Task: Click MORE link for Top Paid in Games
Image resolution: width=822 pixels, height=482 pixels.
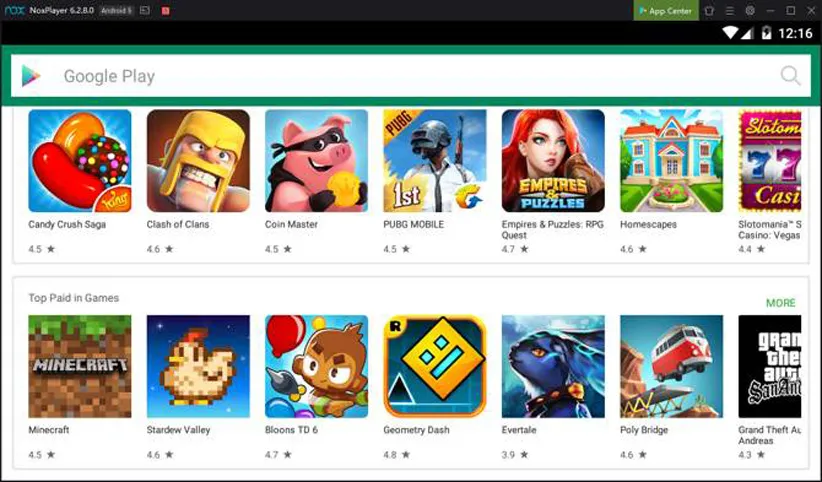Action: pyautogui.click(x=781, y=303)
